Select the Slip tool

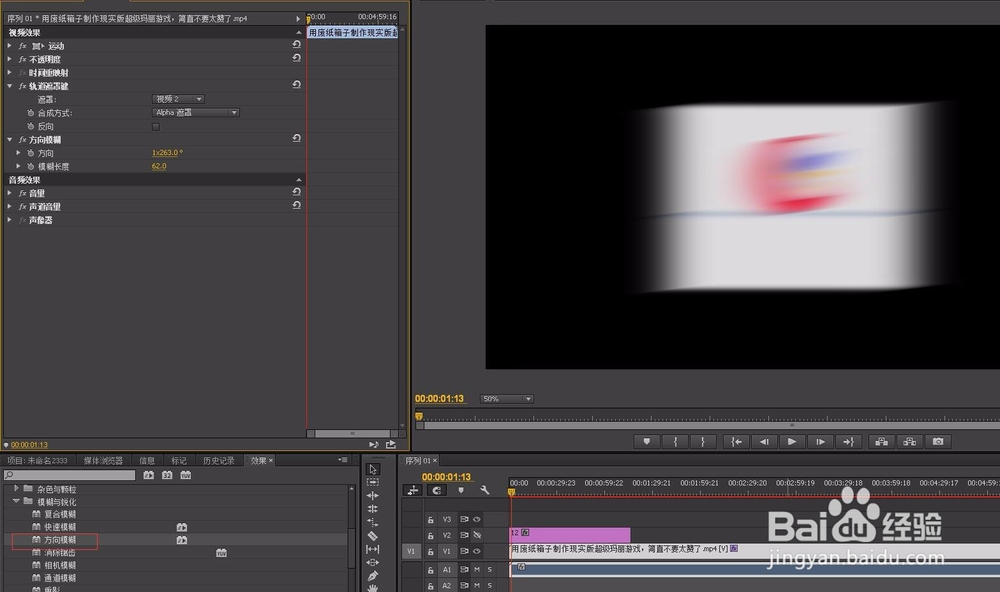pyautogui.click(x=373, y=549)
